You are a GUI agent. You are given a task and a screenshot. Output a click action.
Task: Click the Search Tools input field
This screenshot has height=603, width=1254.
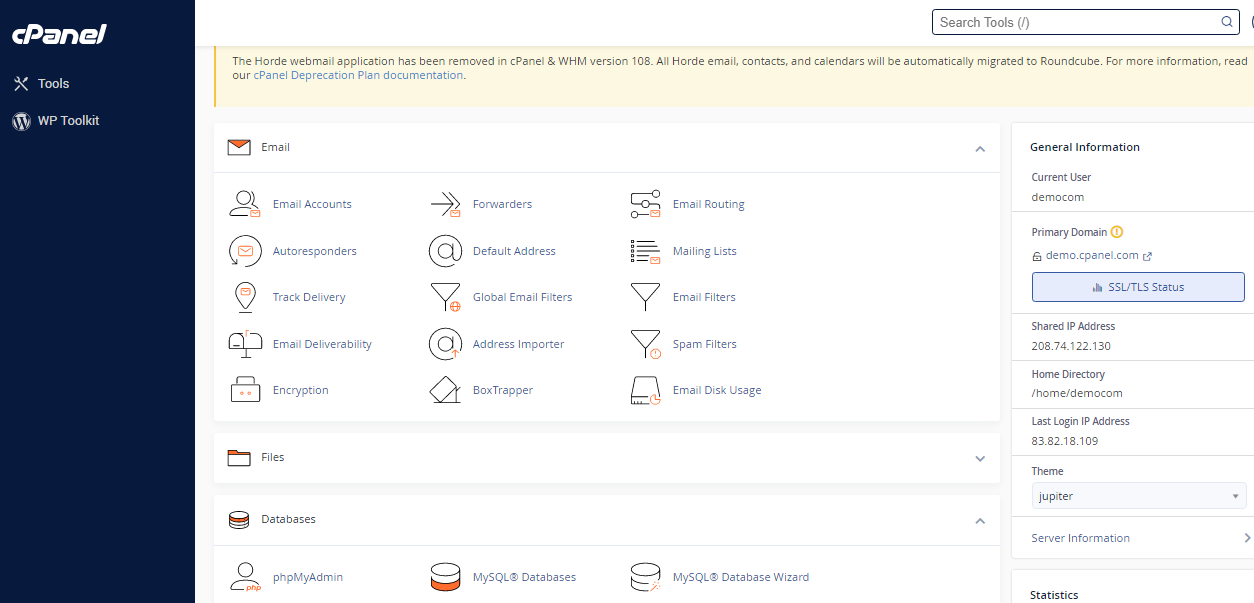tap(1075, 22)
